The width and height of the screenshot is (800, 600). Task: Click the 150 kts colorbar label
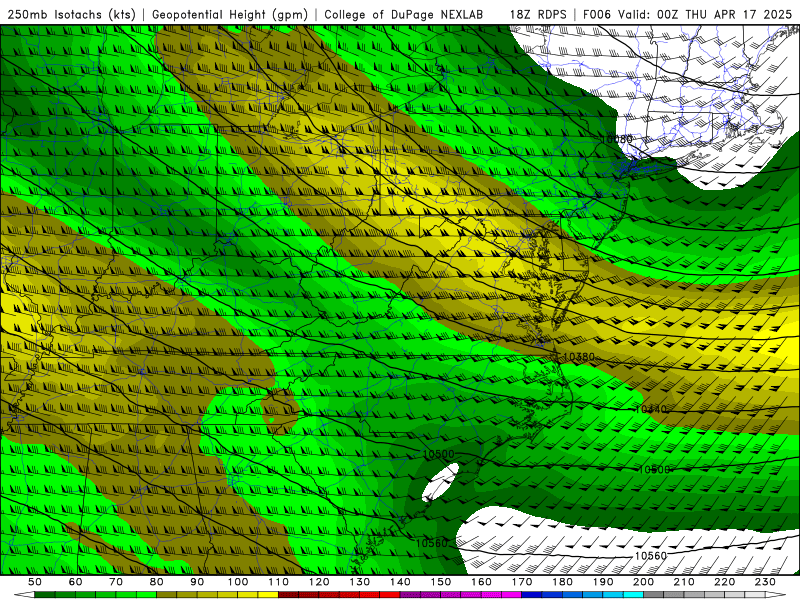[441, 582]
